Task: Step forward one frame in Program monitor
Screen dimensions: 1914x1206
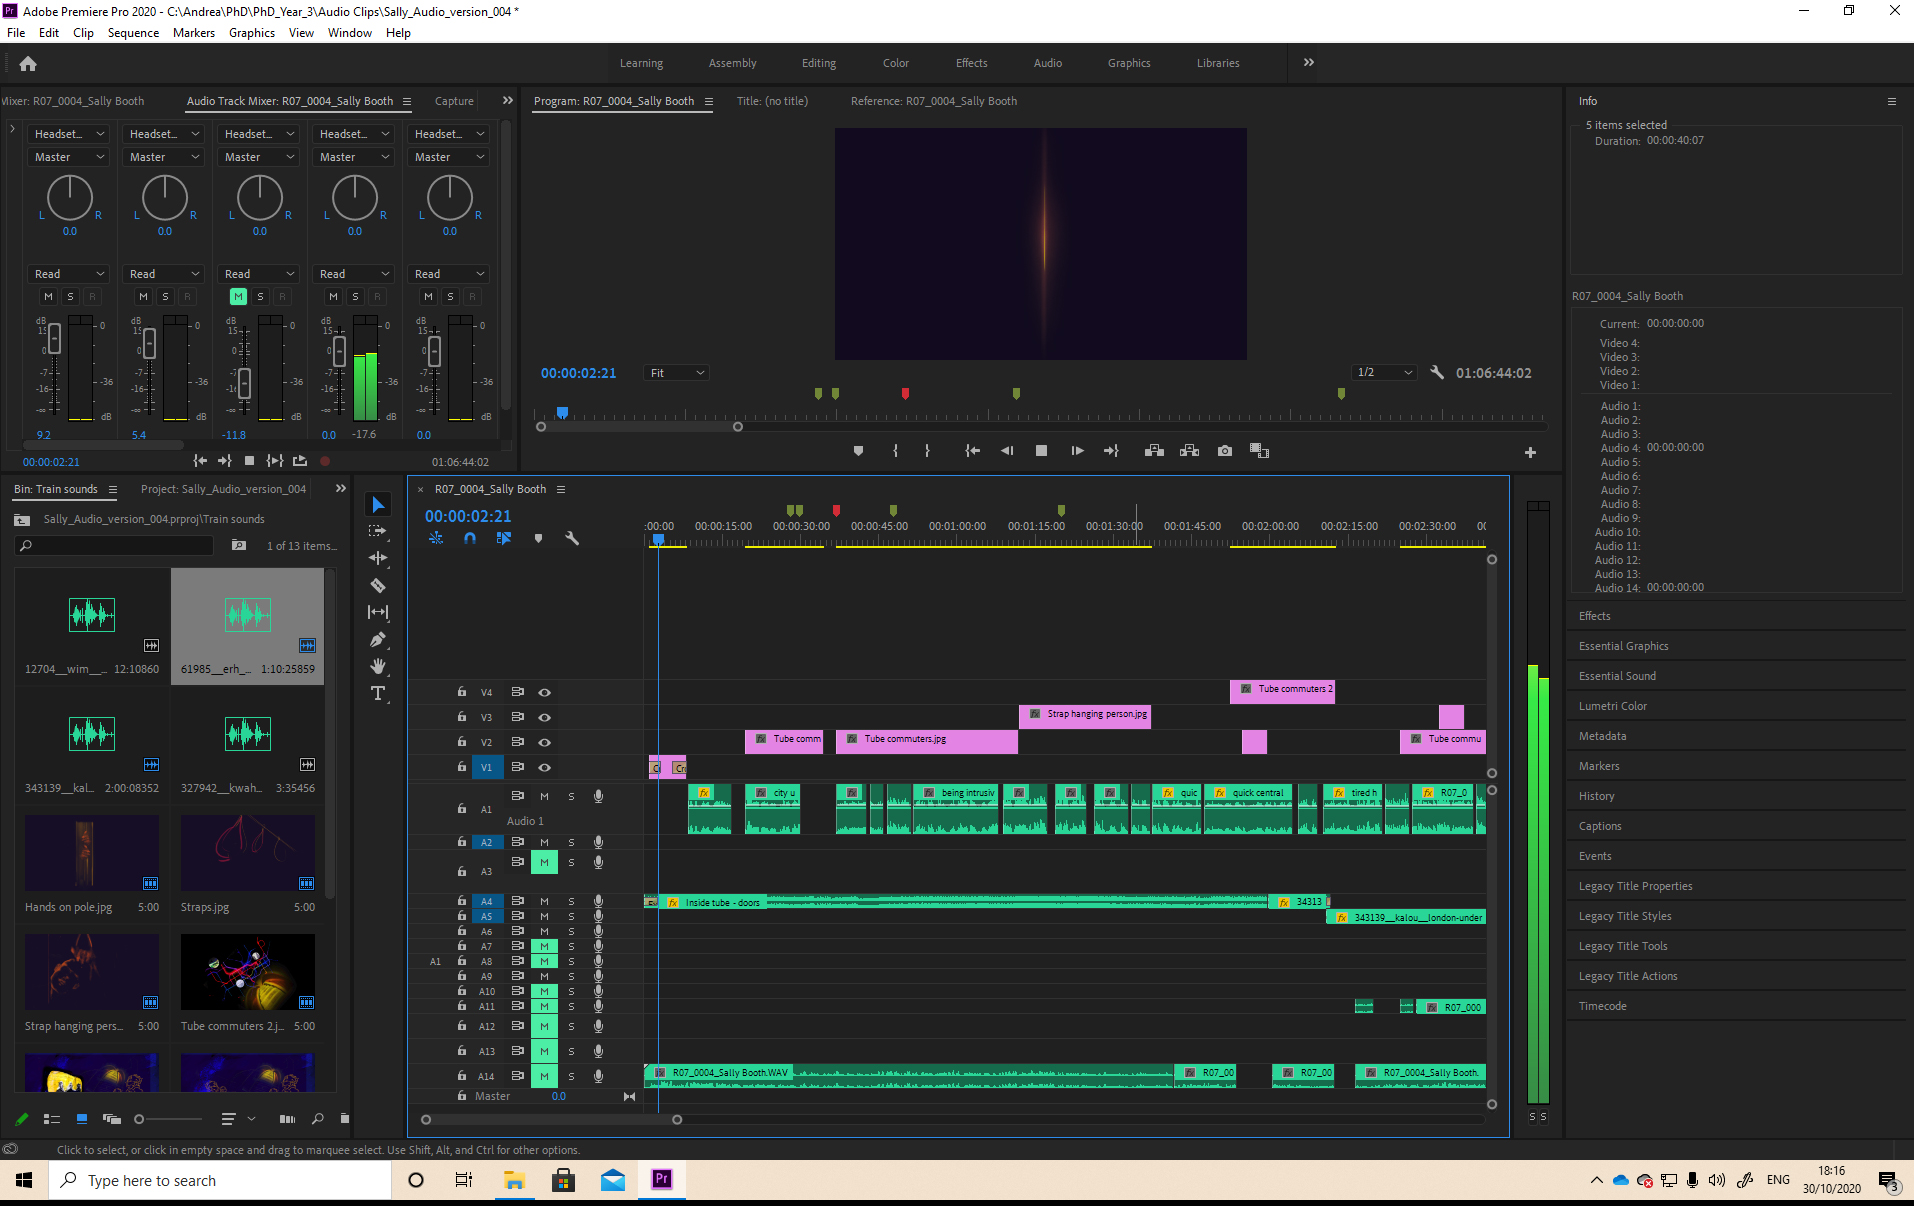Action: pyautogui.click(x=1077, y=451)
